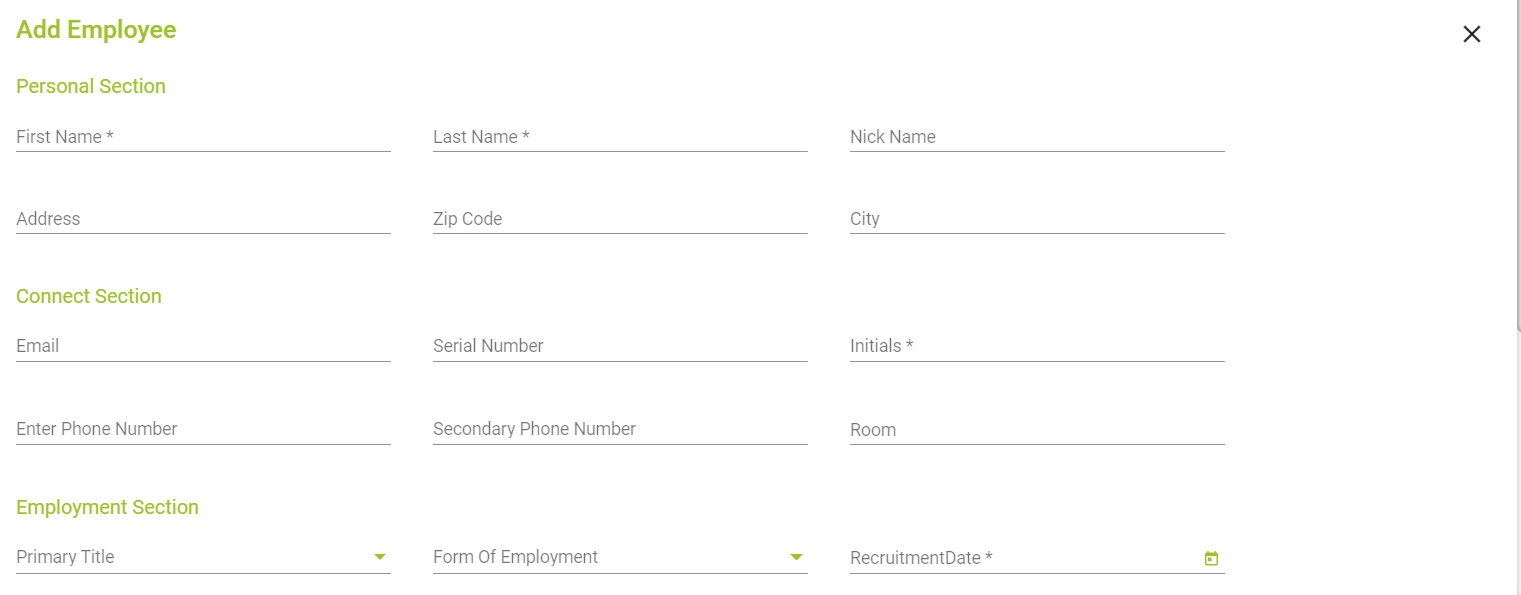The width and height of the screenshot is (1521, 595).
Task: Select the Enter Phone Number field
Action: (203, 429)
